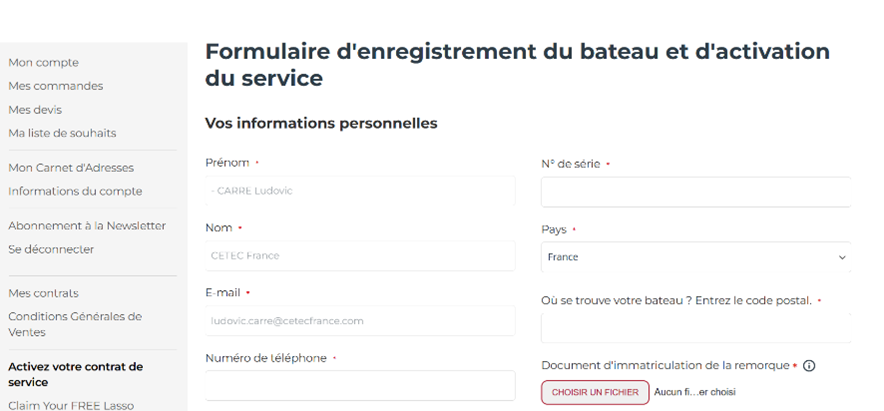Open Conditions Générales de Ventes

(x=75, y=324)
